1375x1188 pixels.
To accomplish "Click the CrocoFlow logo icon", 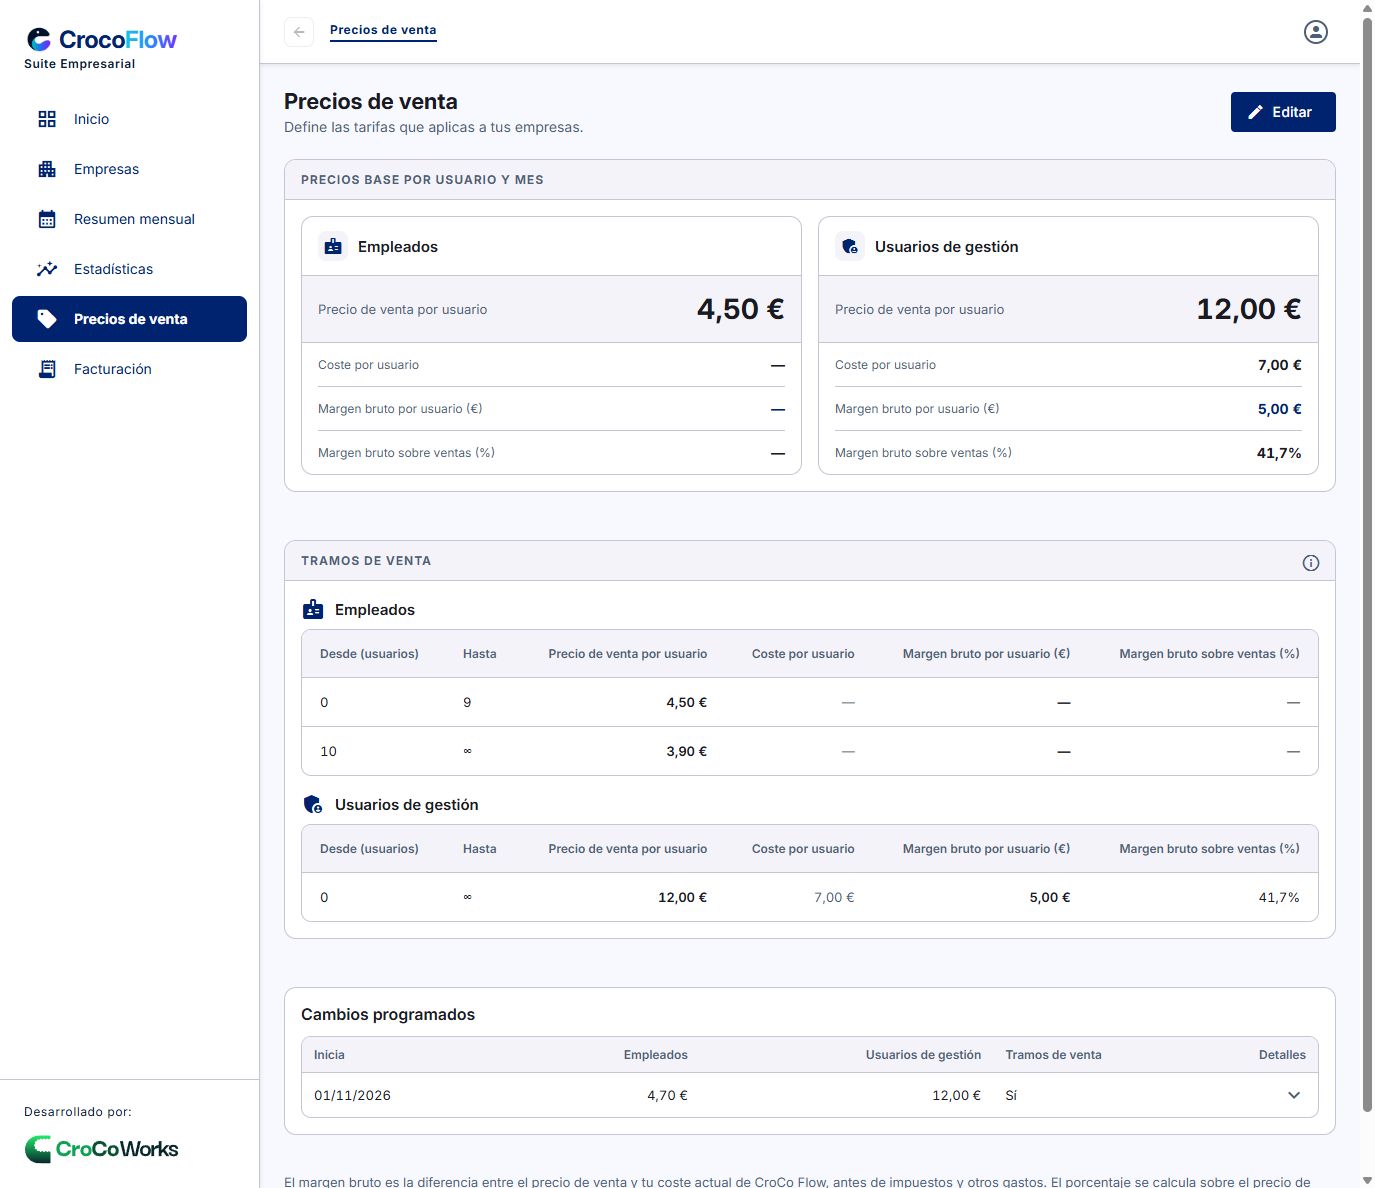I will pos(39,40).
